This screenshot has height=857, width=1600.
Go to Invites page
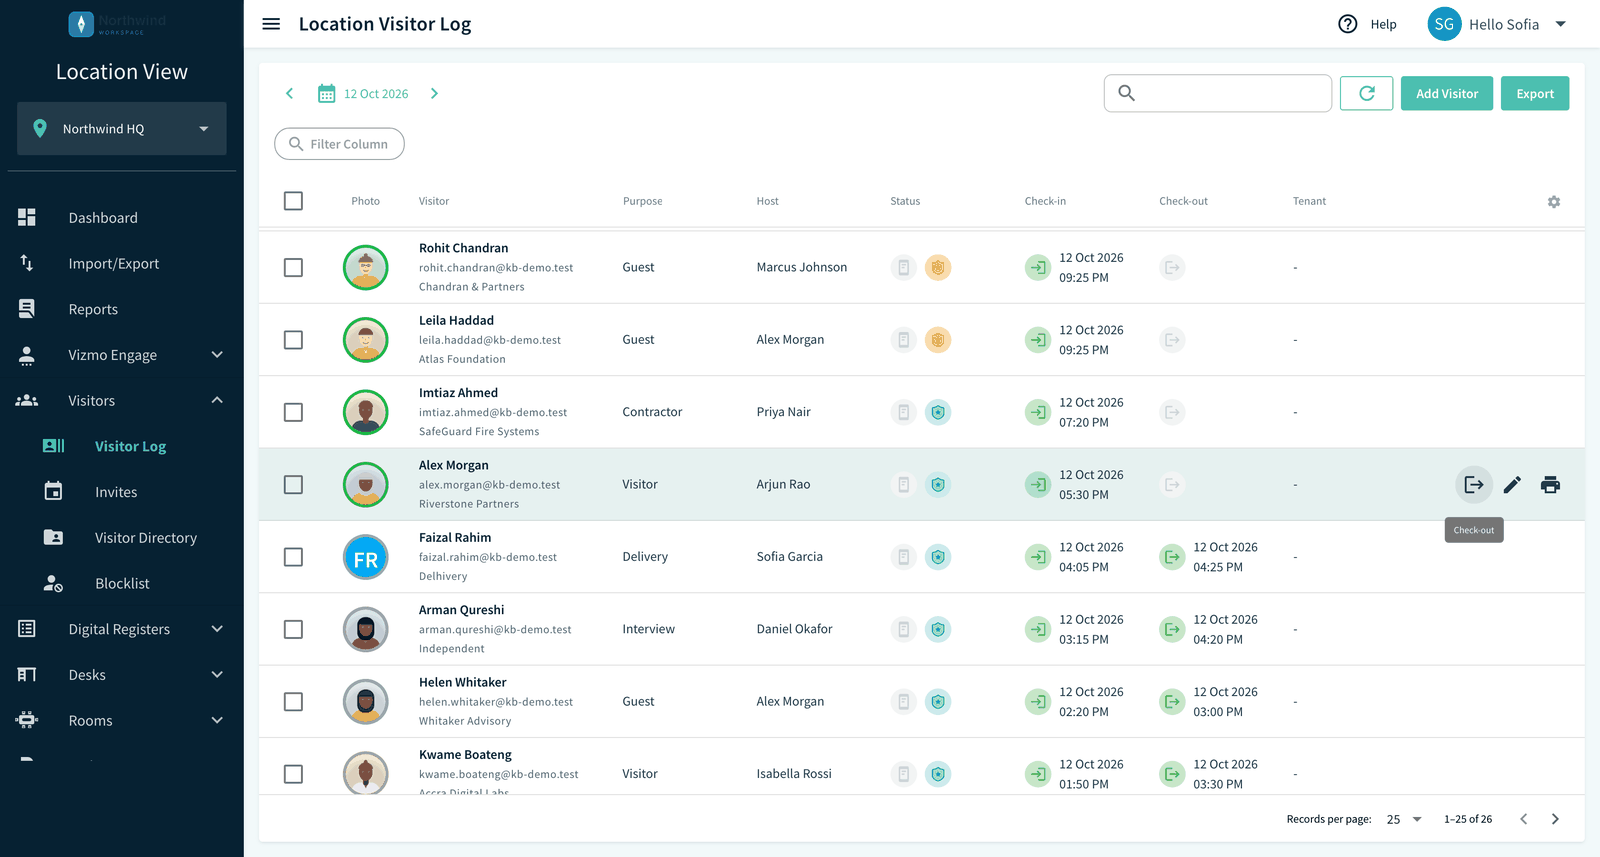pos(121,492)
